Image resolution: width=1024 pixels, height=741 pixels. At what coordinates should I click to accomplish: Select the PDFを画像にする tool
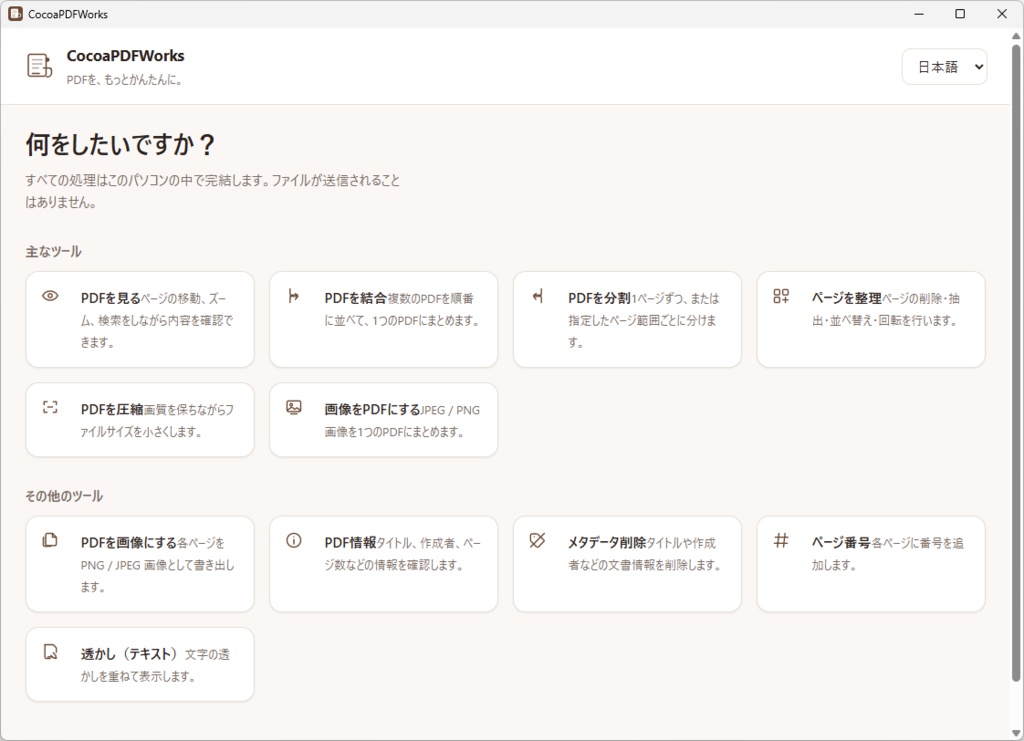click(x=140, y=564)
